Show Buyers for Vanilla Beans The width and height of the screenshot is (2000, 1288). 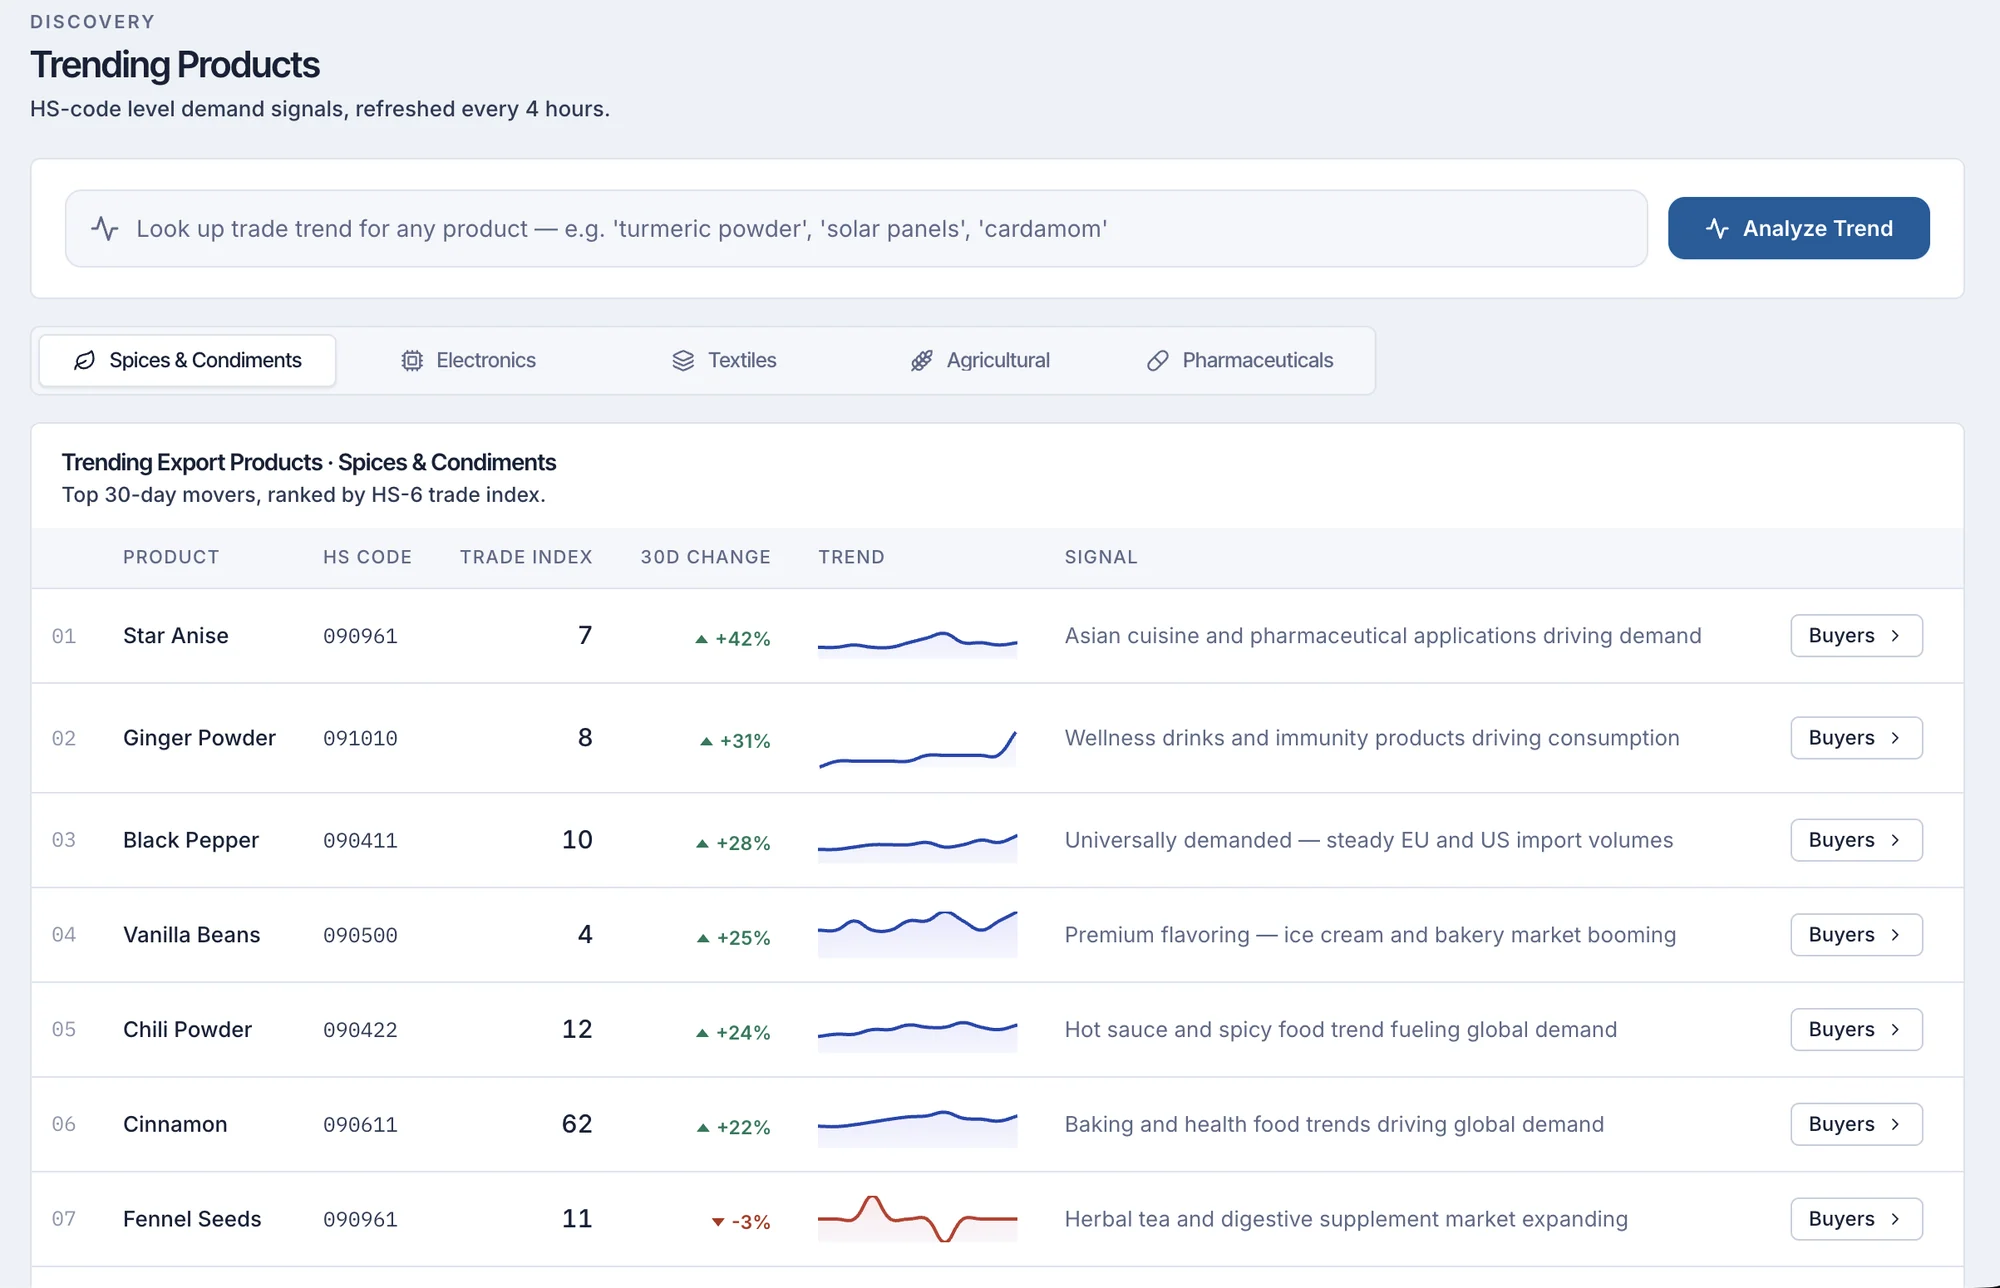(1856, 935)
